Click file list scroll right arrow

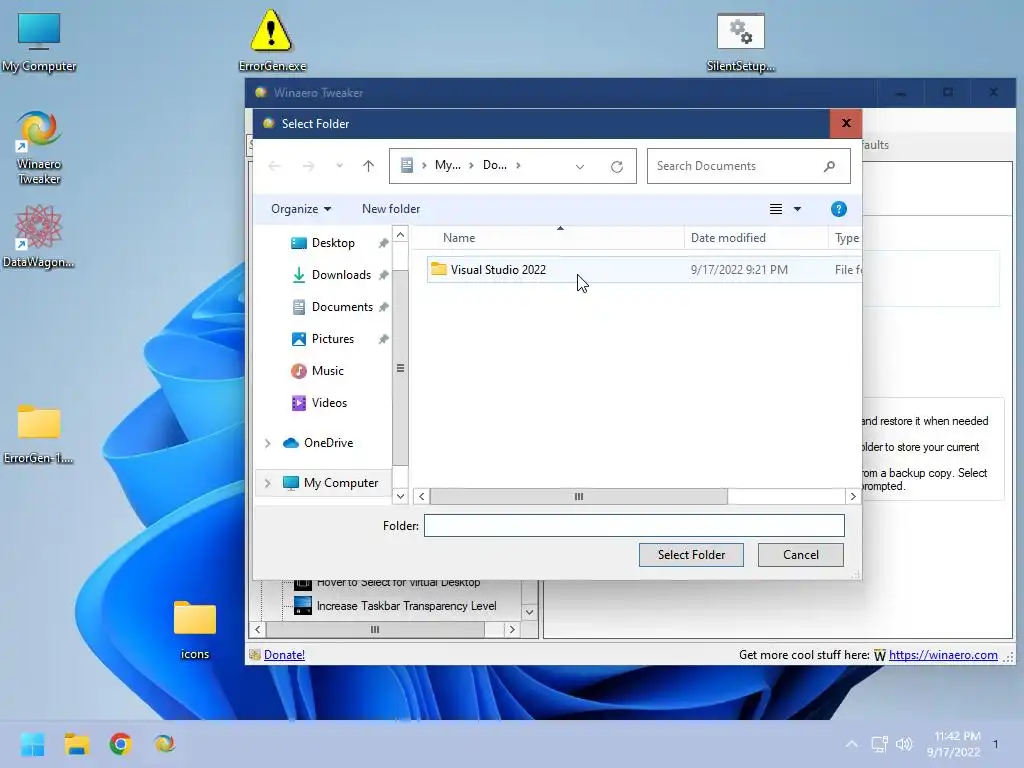coord(853,496)
